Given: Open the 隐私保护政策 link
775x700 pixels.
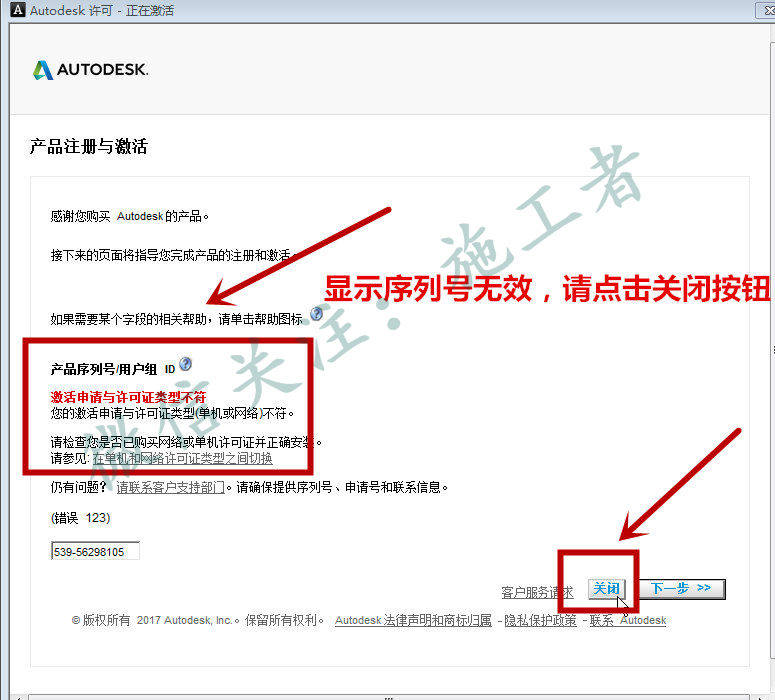Looking at the screenshot, I should [540, 620].
